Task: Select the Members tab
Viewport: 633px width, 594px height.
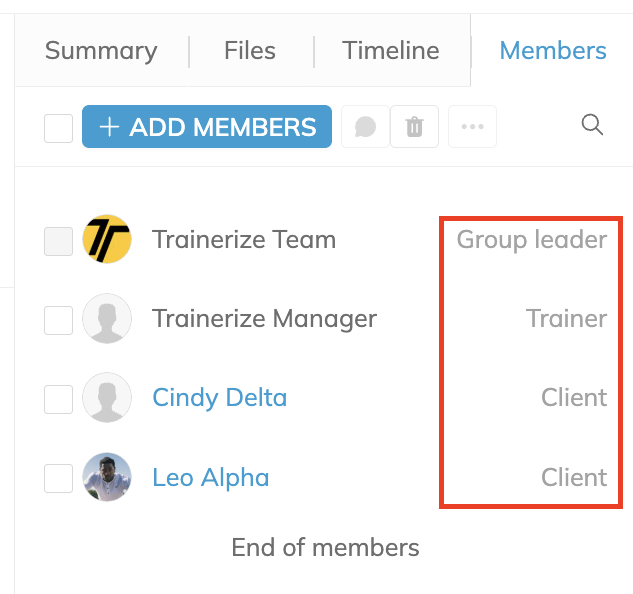Action: tap(553, 51)
